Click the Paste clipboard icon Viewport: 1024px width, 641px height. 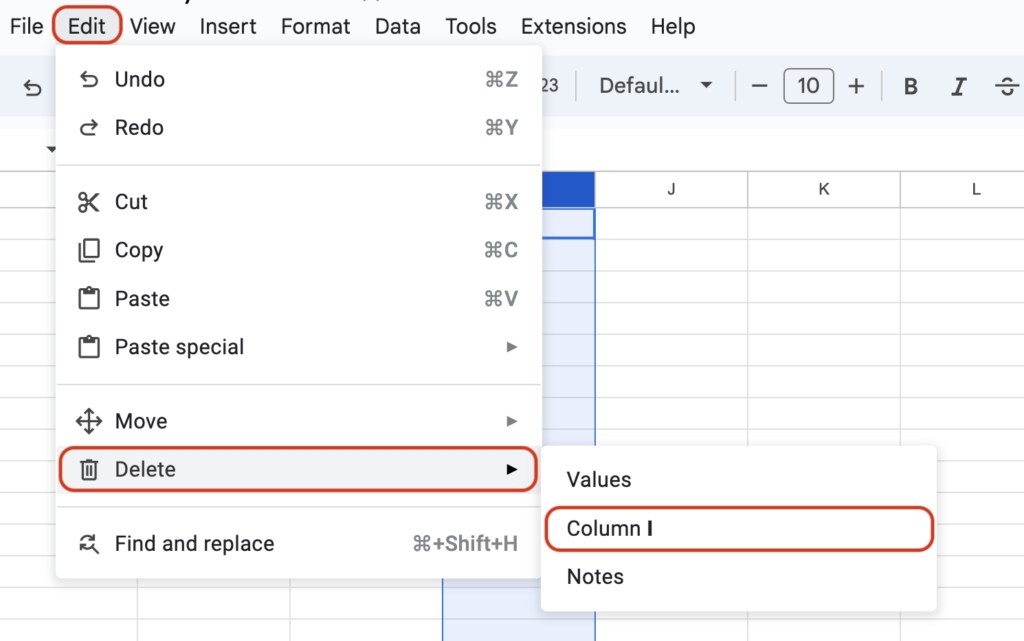coord(88,298)
